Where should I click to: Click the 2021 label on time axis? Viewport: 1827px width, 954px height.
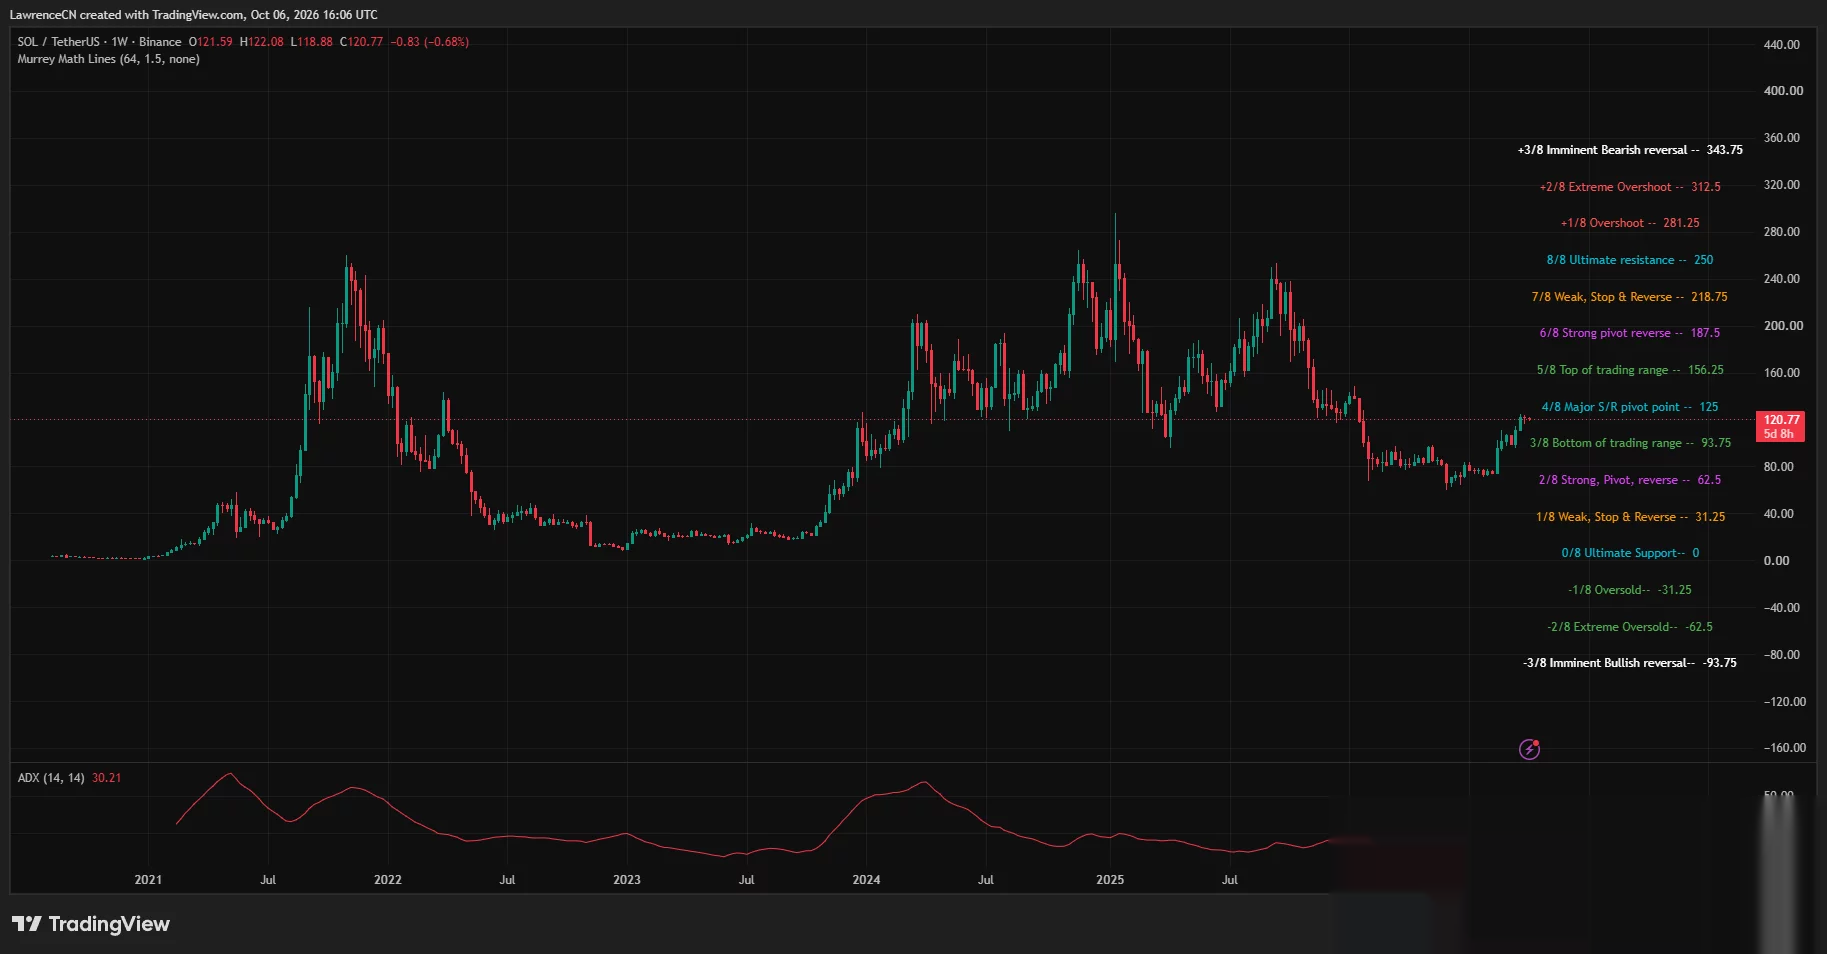pos(148,880)
